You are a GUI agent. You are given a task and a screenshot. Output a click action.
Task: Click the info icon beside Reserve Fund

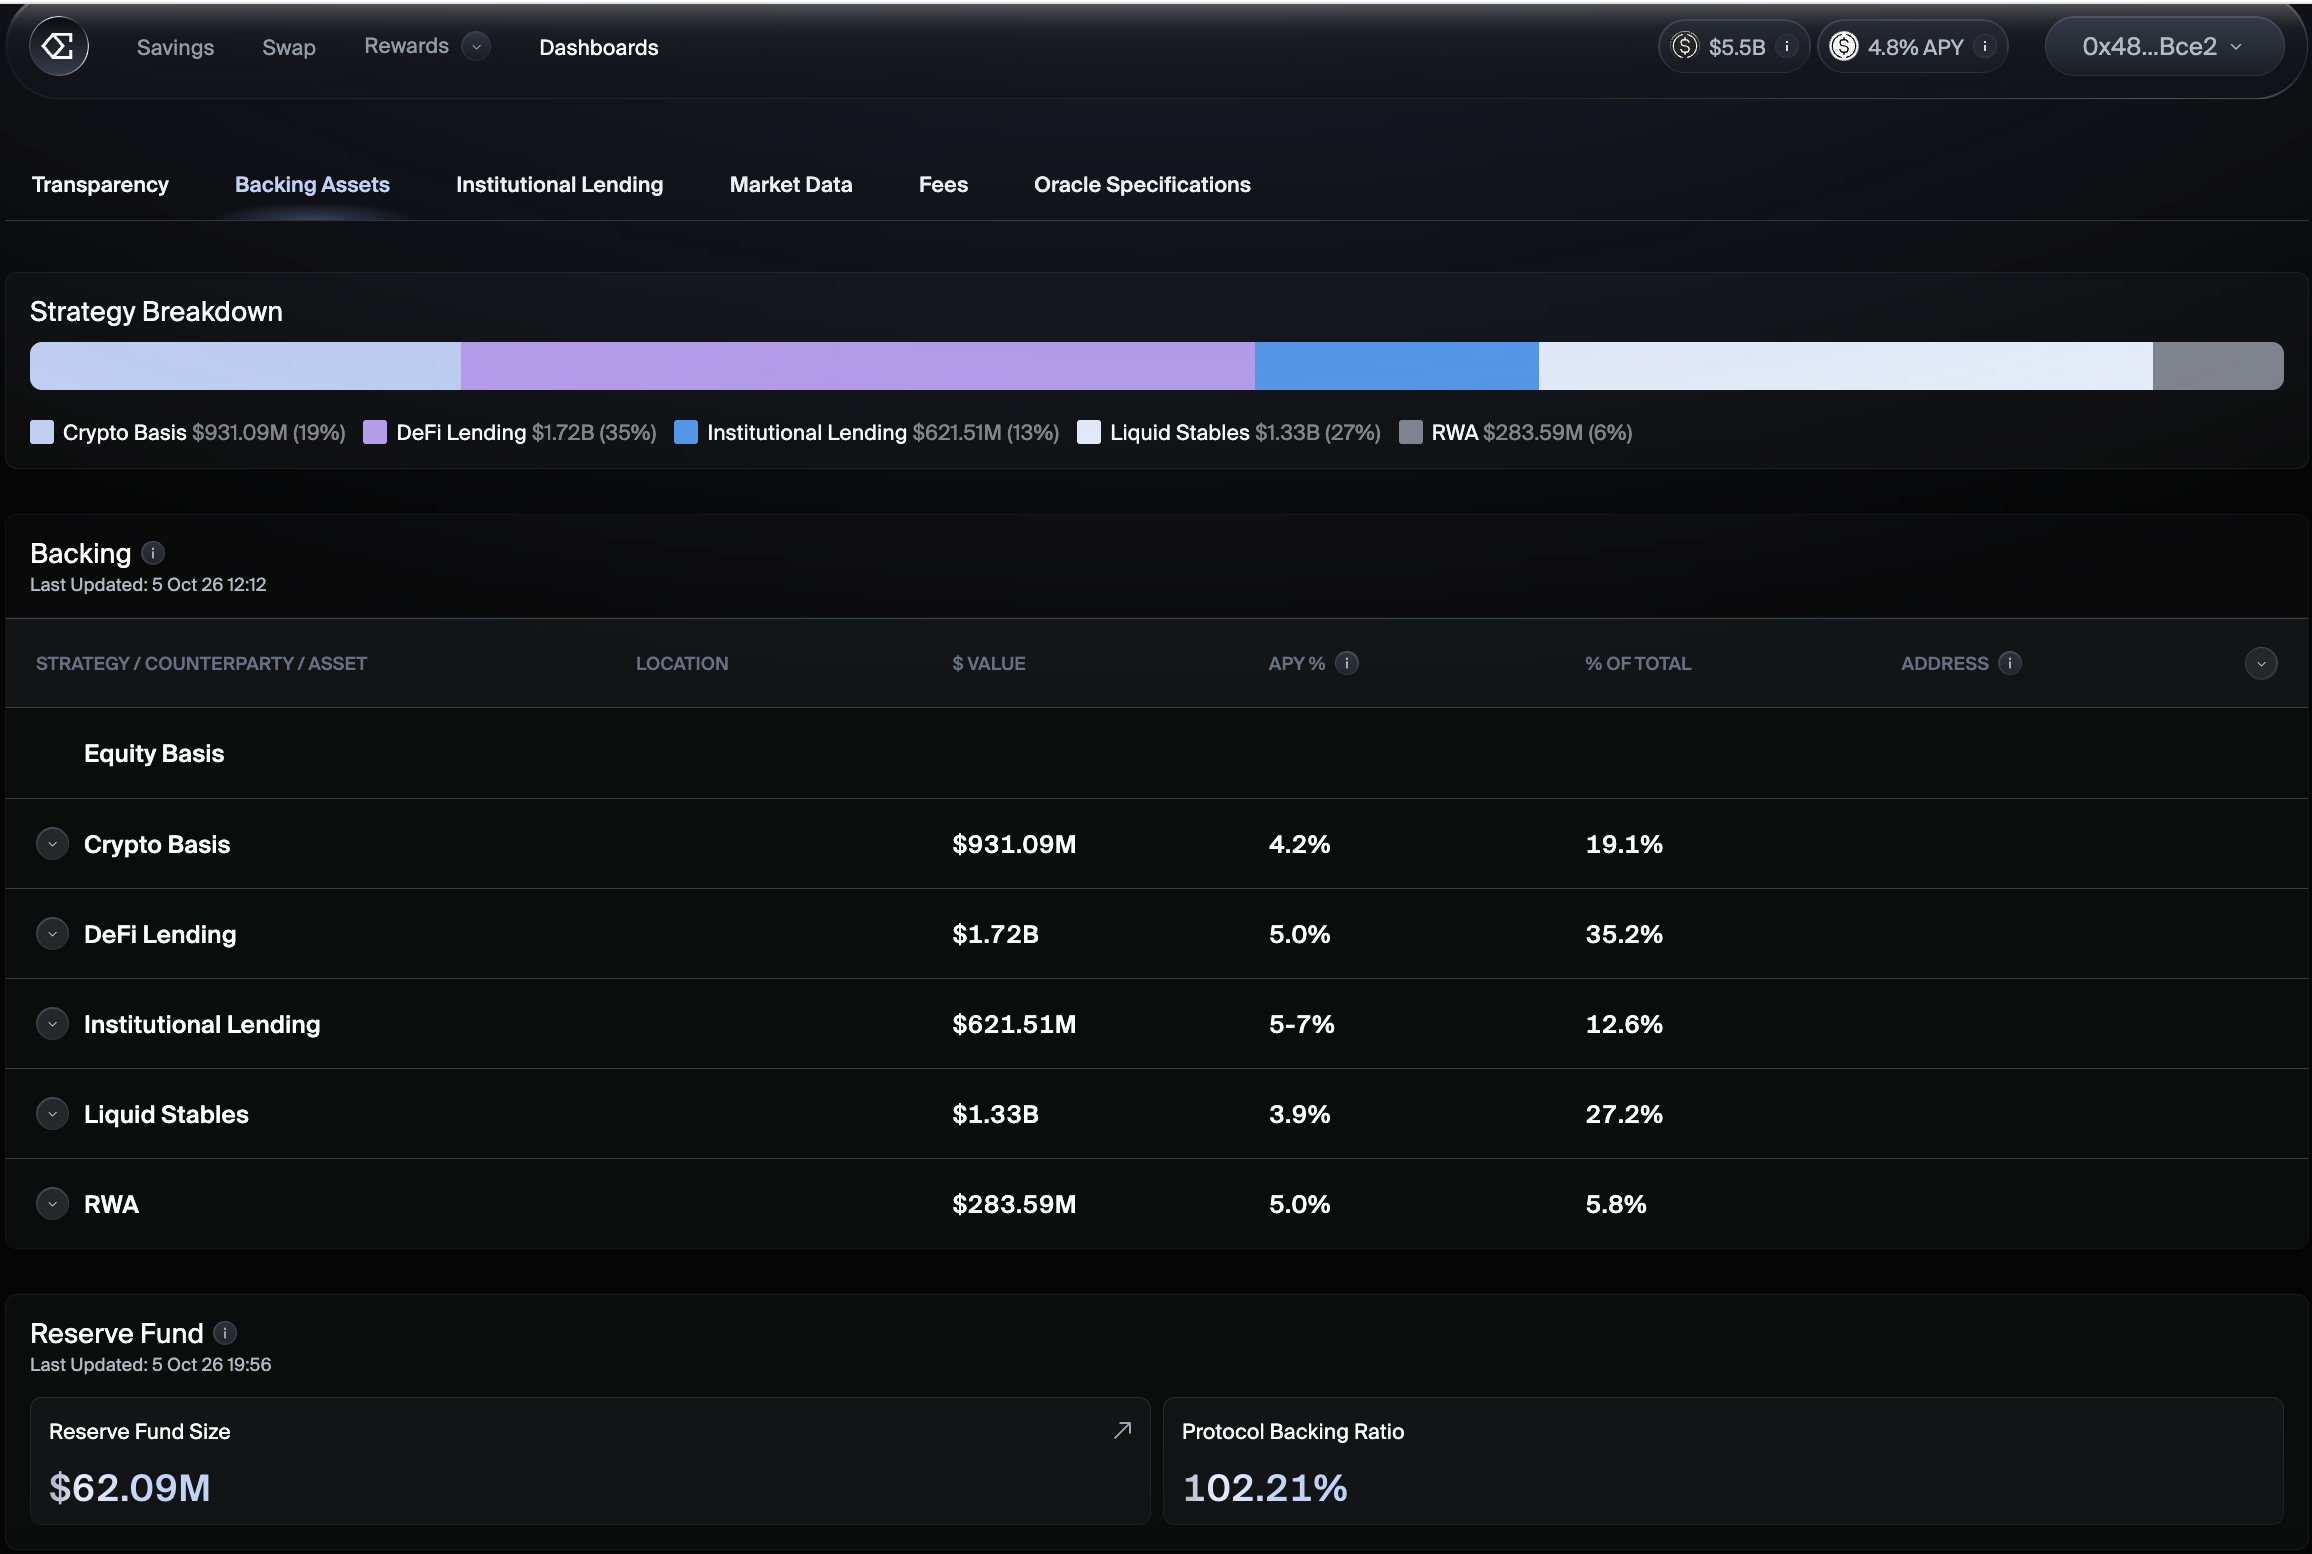tap(225, 1333)
